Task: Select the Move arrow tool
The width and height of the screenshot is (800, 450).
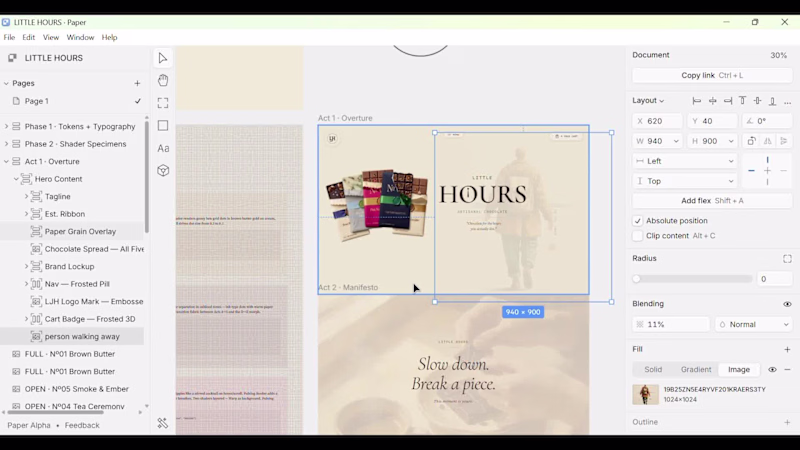Action: point(163,58)
